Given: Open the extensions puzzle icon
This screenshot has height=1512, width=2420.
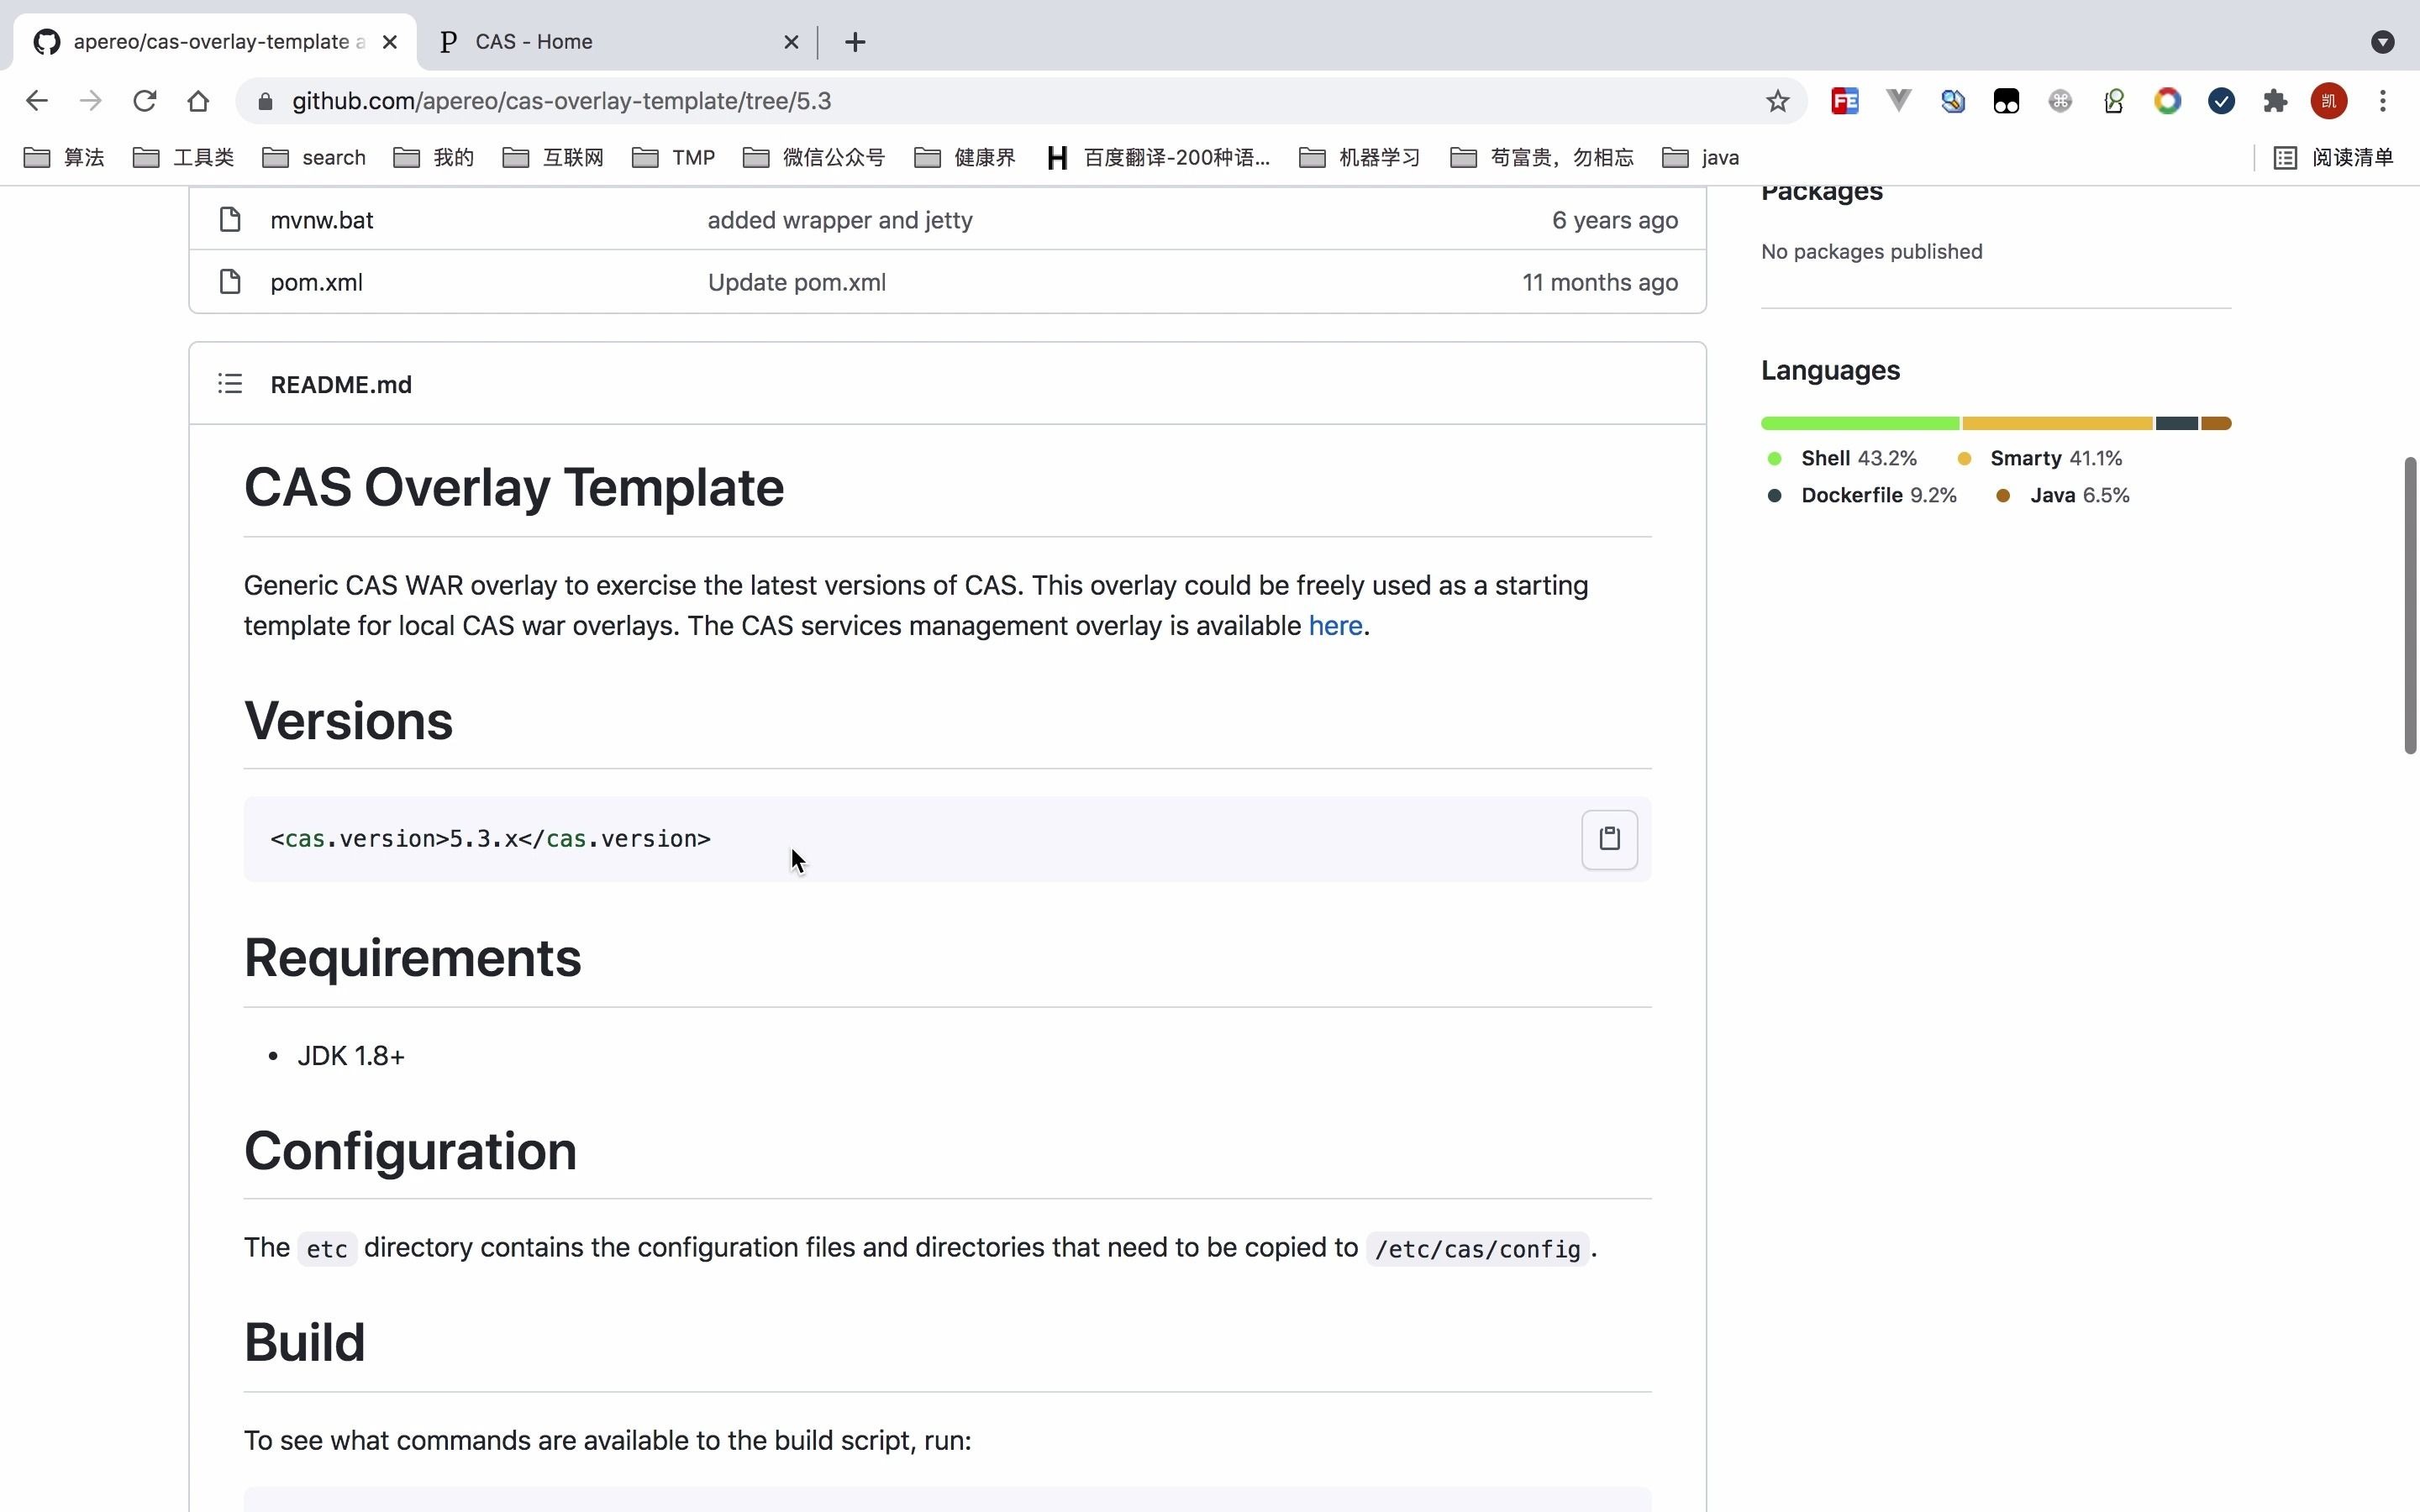Looking at the screenshot, I should click(2275, 101).
